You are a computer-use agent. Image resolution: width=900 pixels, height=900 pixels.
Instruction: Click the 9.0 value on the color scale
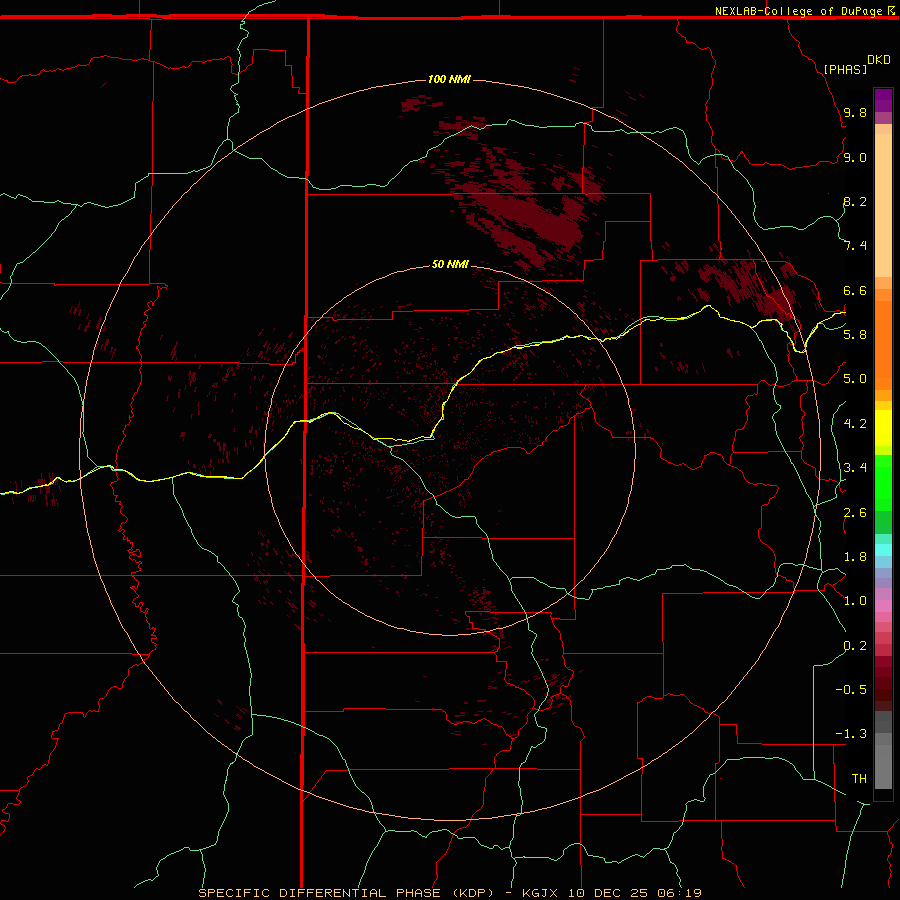point(855,157)
